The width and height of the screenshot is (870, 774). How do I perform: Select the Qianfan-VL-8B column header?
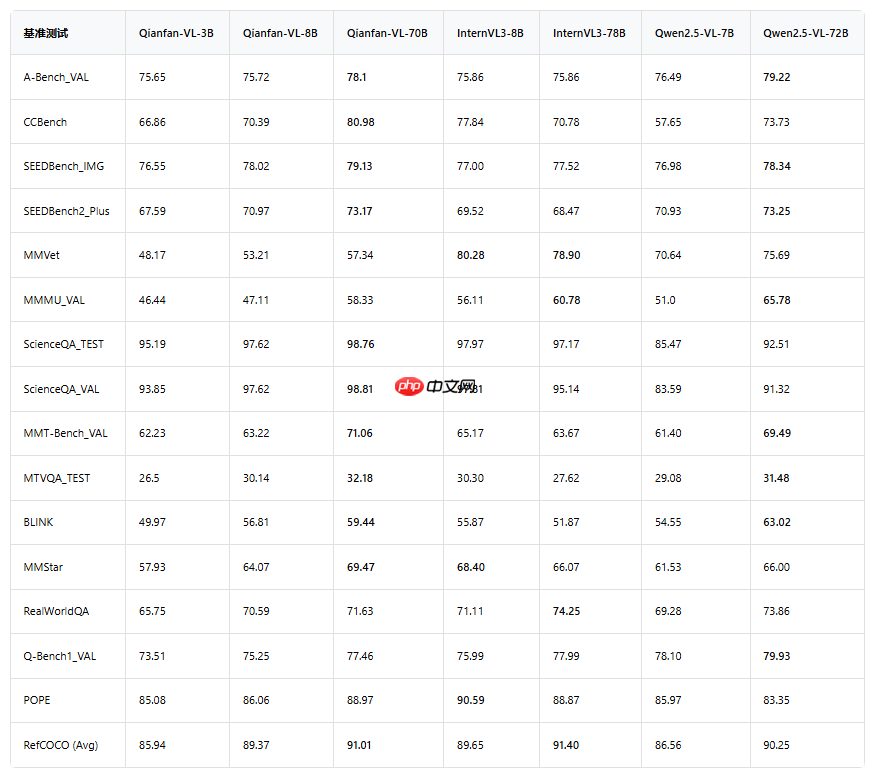[x=280, y=33]
